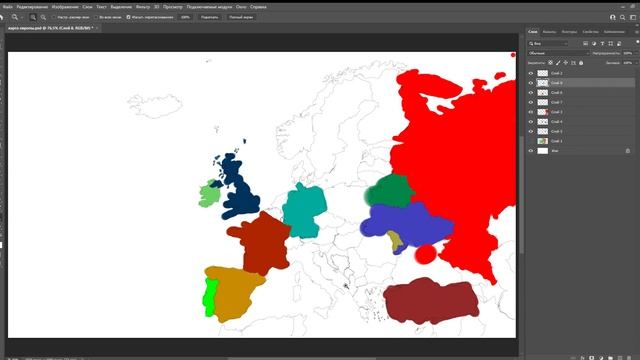Open the opacity slider dropdown arrow
The height and width of the screenshot is (360, 640).
(x=636, y=53)
